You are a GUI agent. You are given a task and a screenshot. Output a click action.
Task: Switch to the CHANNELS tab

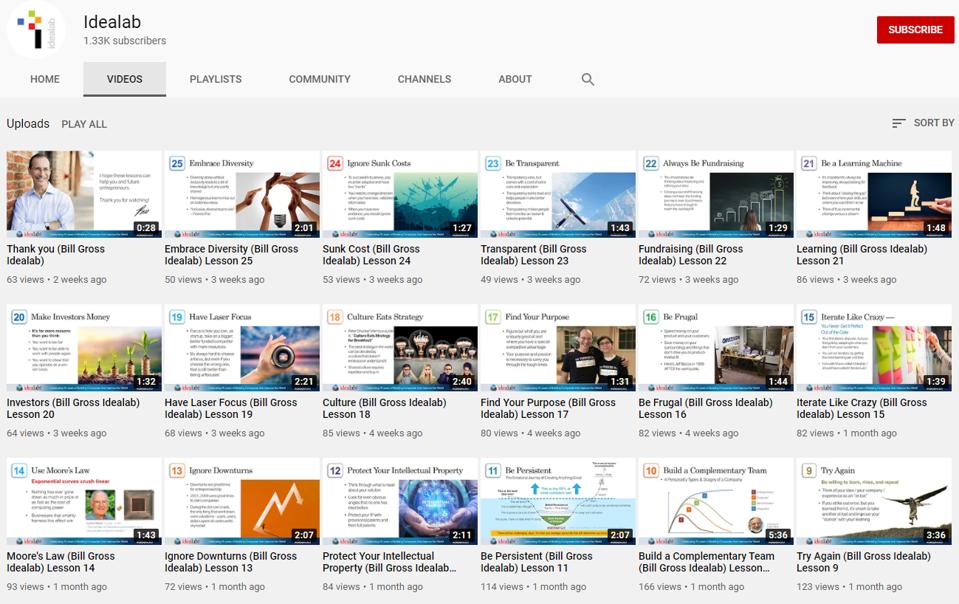coord(424,79)
